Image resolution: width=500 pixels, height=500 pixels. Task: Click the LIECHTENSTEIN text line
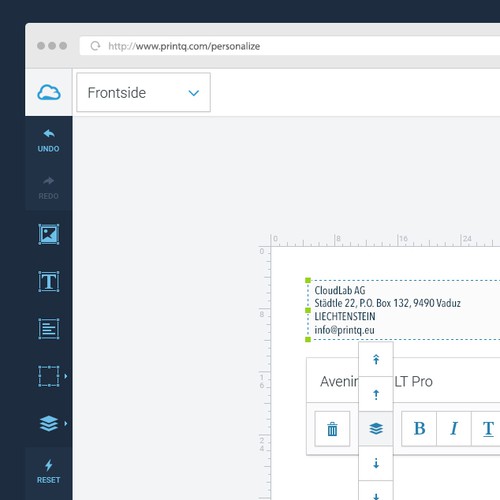pyautogui.click(x=345, y=316)
